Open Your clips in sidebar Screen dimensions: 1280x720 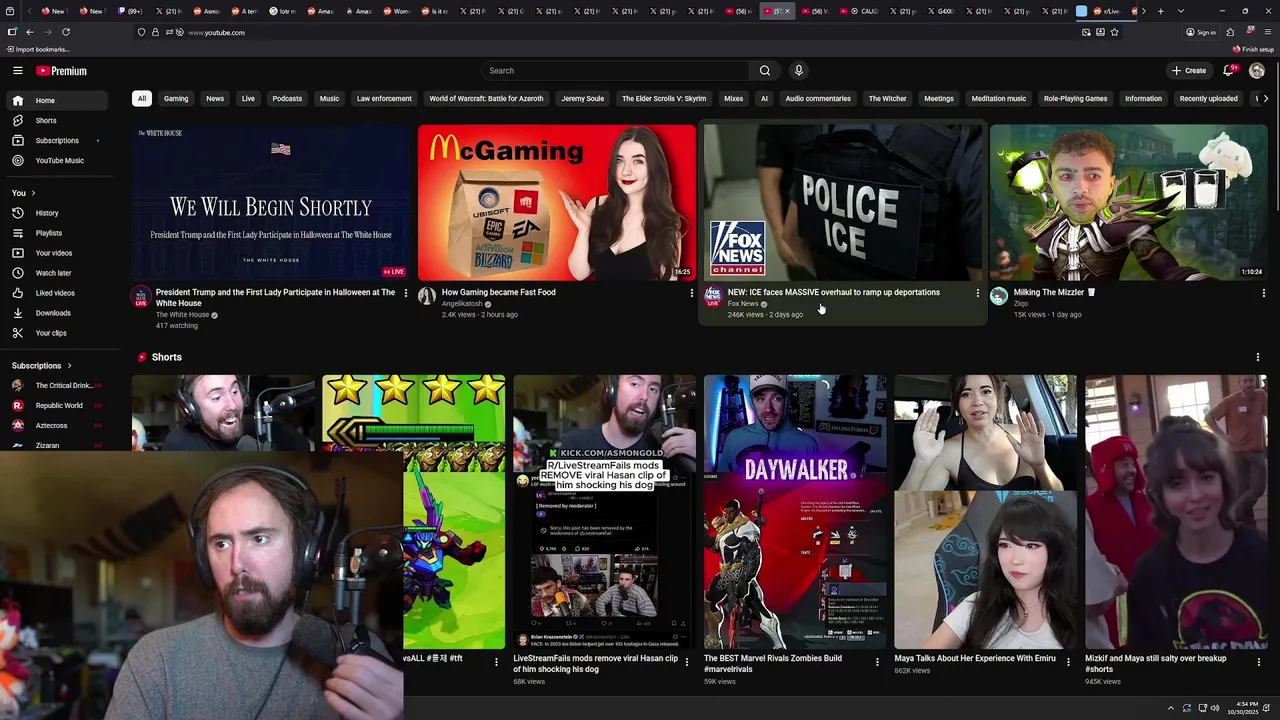[57, 333]
